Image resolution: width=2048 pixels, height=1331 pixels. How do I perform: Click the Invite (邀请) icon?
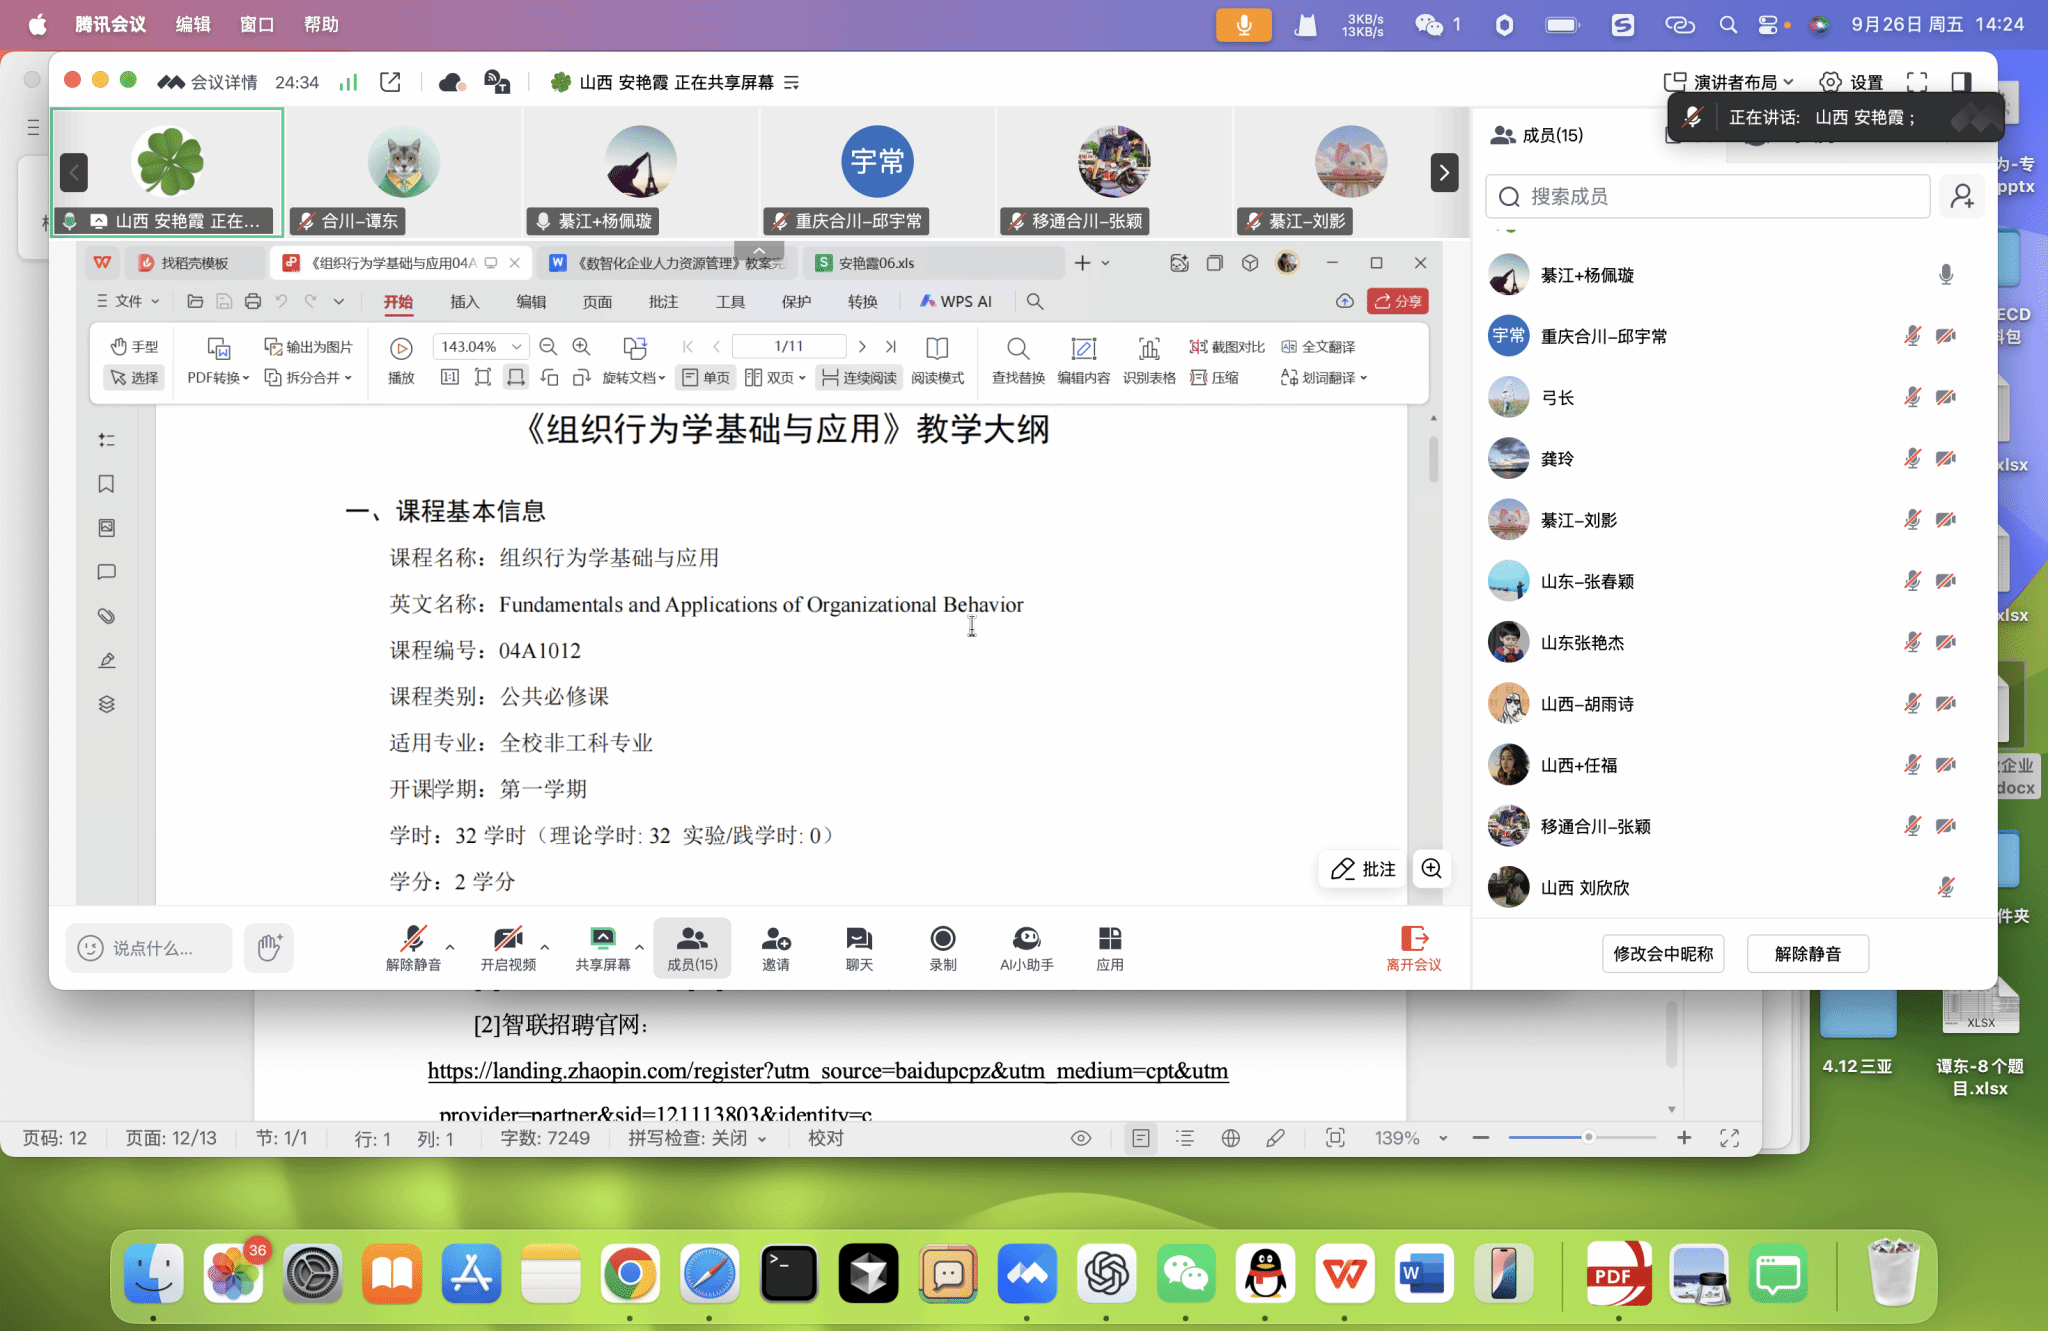776,939
